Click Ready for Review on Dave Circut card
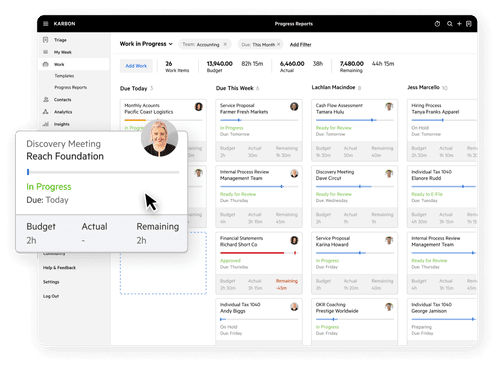The width and height of the screenshot is (500, 368). 334,194
